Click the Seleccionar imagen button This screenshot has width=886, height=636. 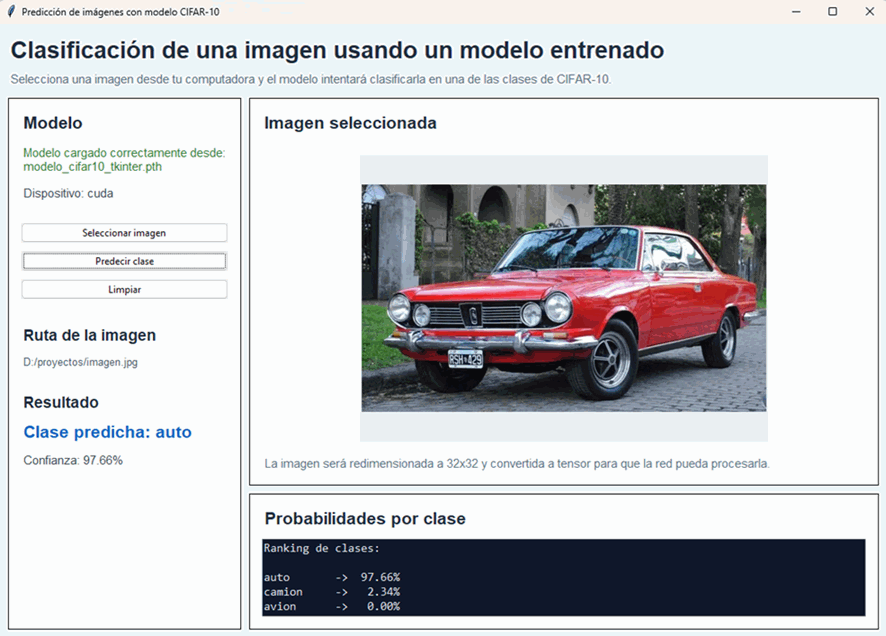tap(124, 232)
